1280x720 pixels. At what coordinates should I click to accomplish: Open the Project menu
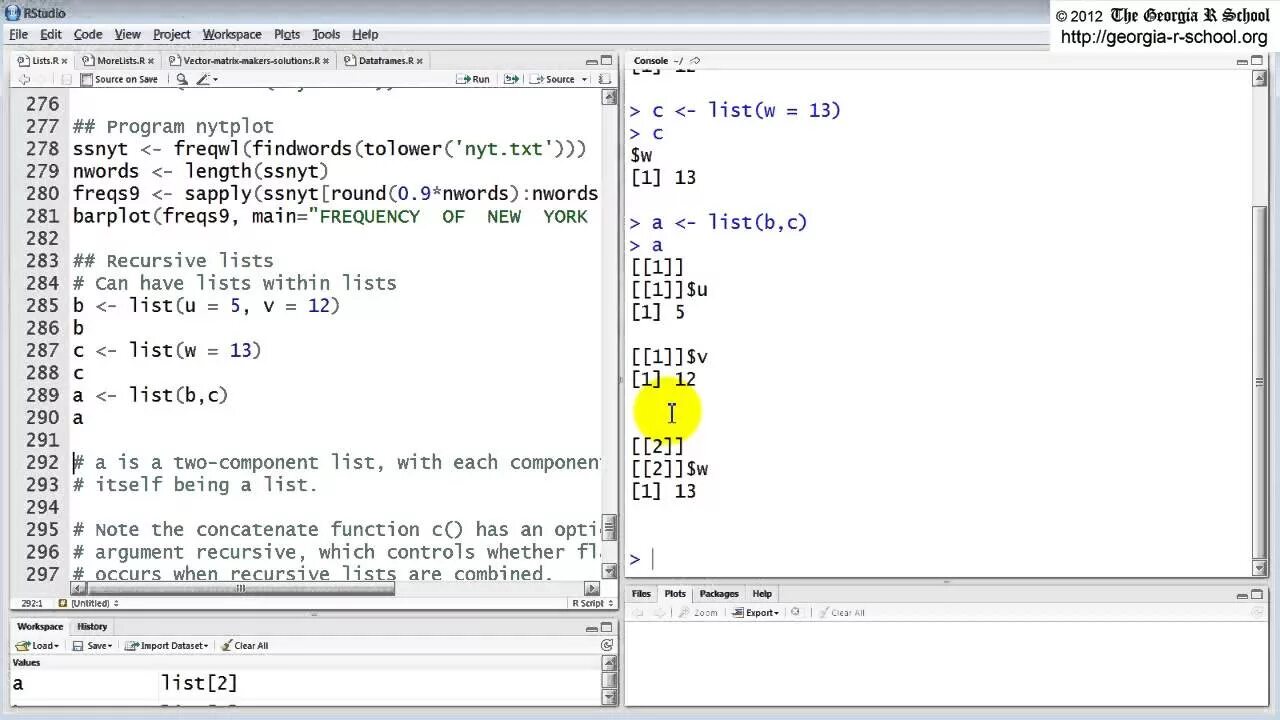pos(171,34)
